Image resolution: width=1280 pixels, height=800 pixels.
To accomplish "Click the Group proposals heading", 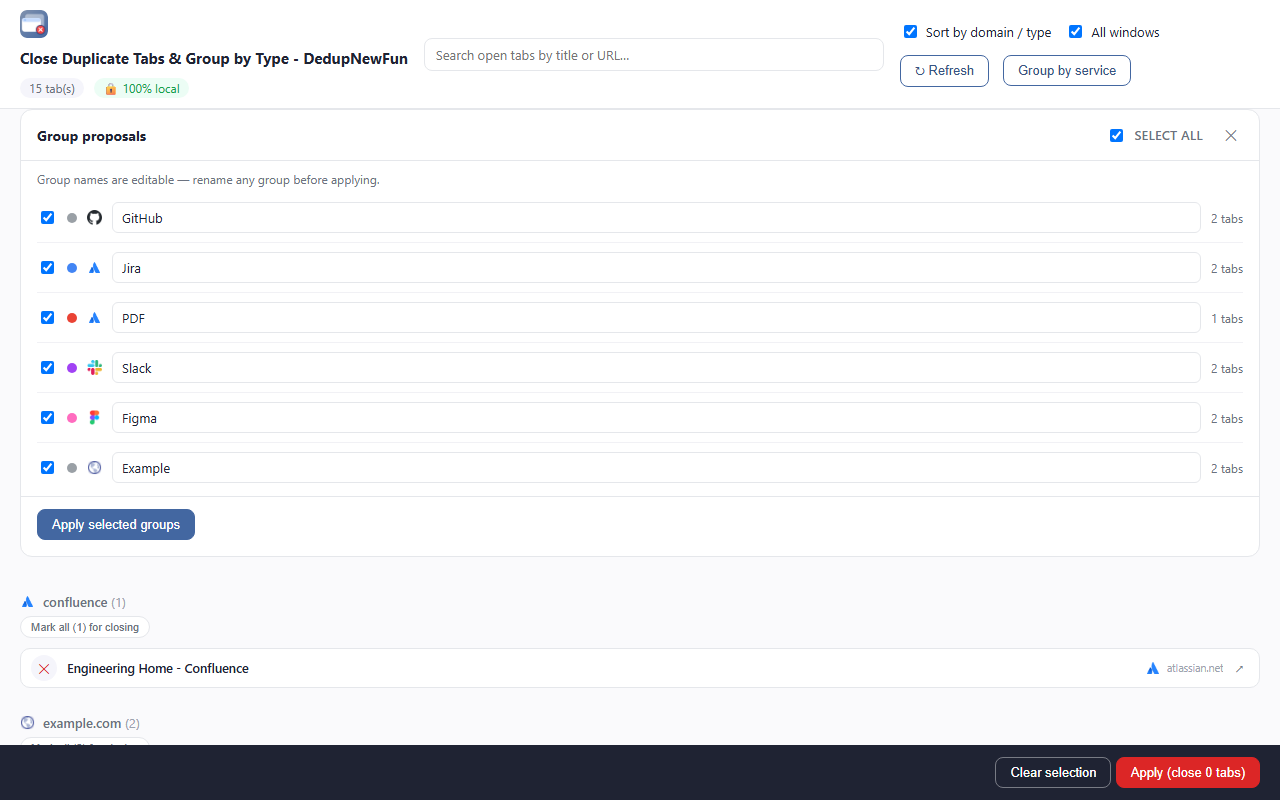I will pos(92,136).
